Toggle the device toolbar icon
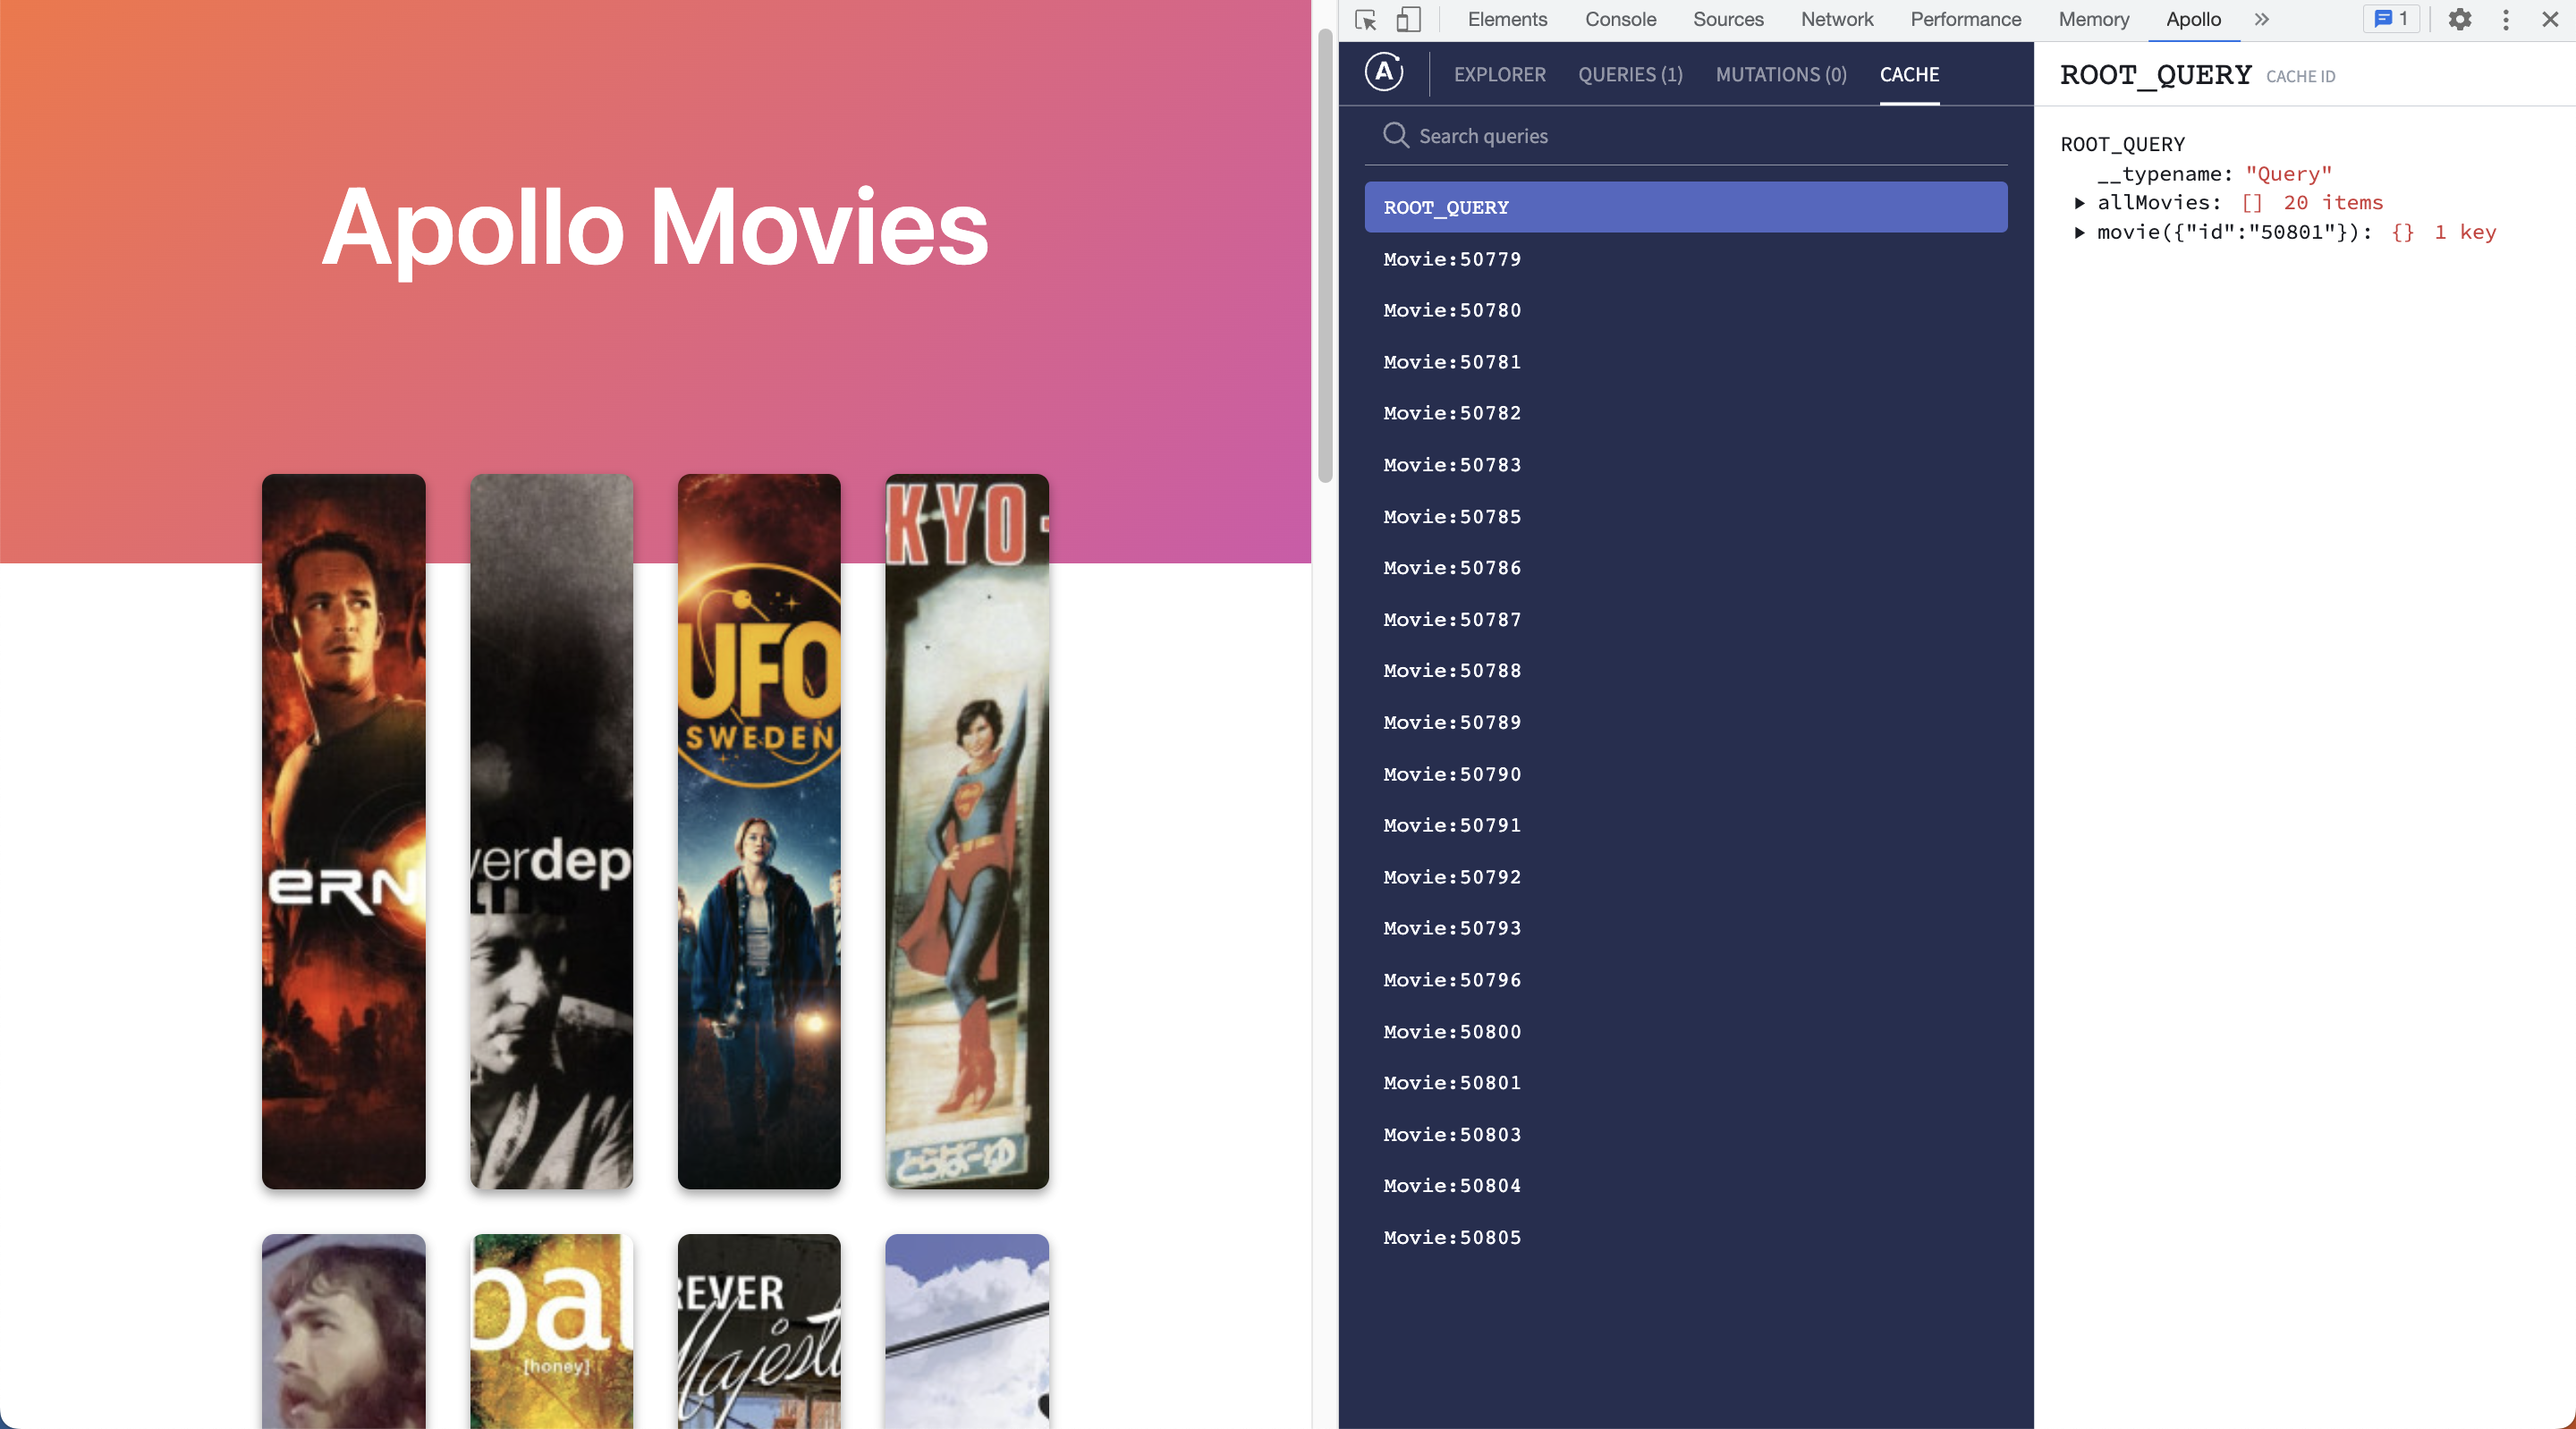This screenshot has width=2576, height=1429. point(1408,20)
